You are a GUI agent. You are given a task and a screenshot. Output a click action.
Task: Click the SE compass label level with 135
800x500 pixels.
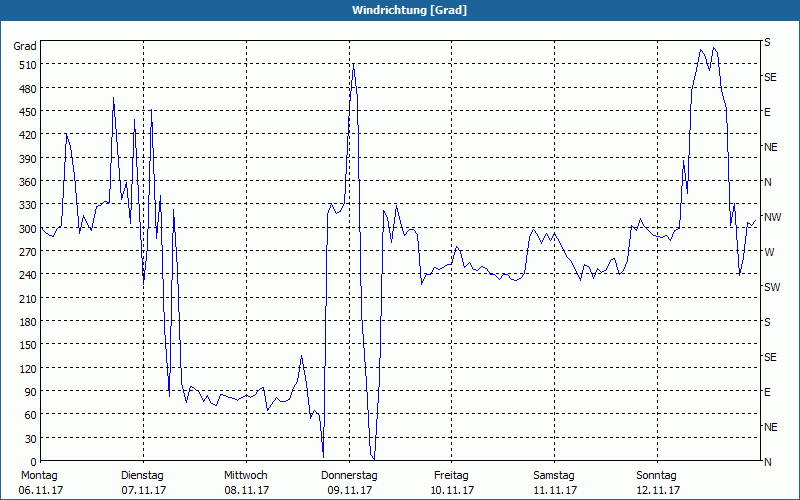point(770,357)
